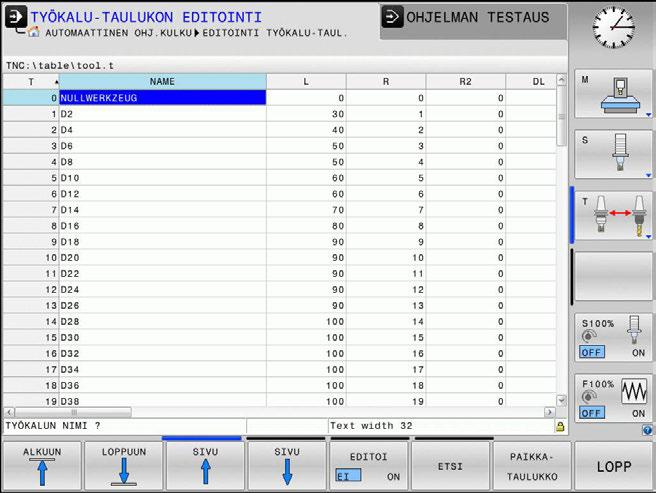Switch F100% to OFF
The image size is (656, 493).
tap(592, 413)
